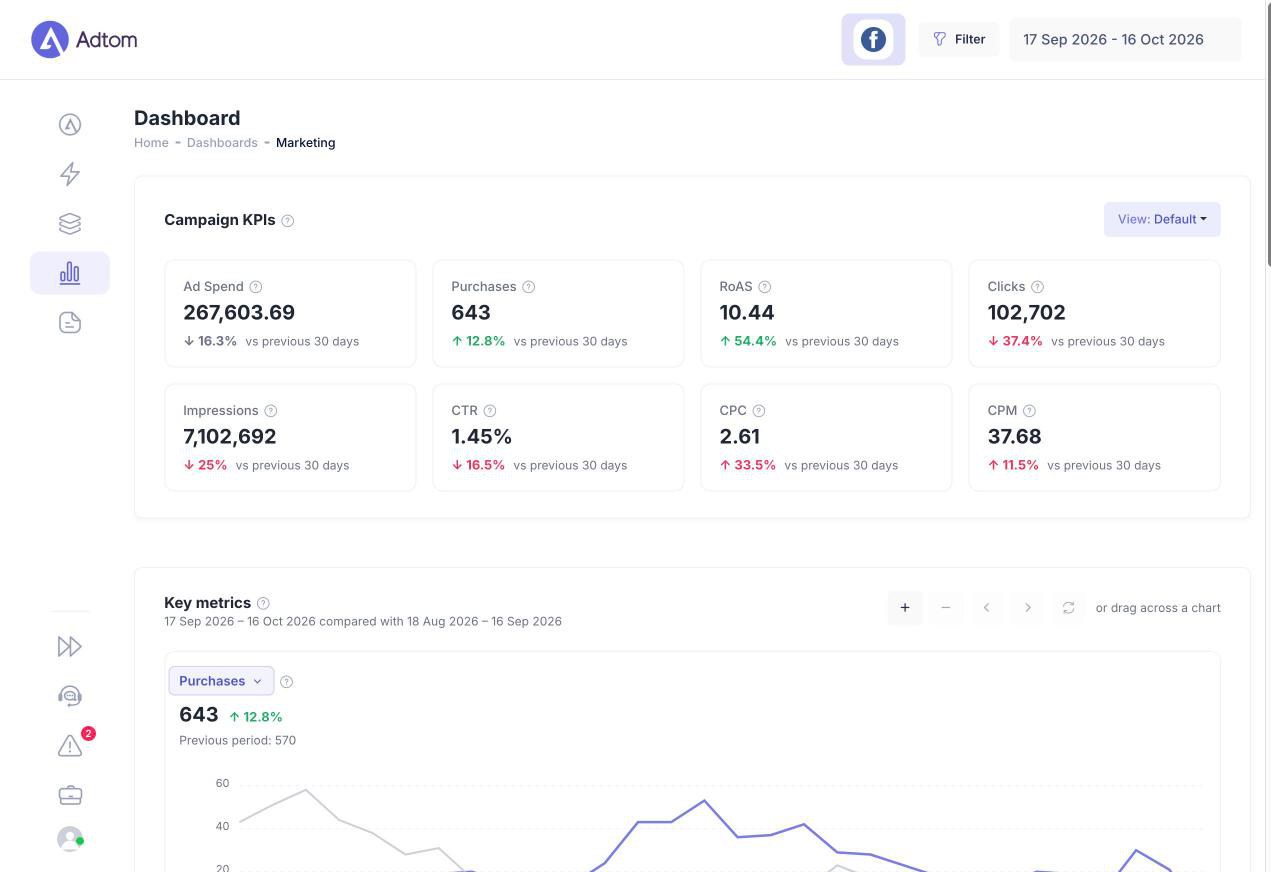Show help tooltip for CPC
Viewport: 1271px width, 872px height.
(759, 411)
